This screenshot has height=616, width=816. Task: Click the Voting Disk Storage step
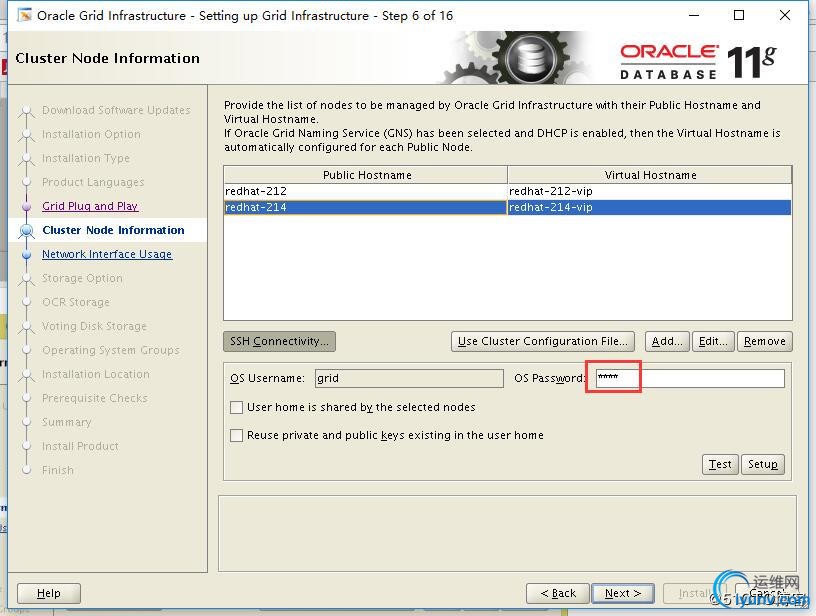pyautogui.click(x=94, y=326)
